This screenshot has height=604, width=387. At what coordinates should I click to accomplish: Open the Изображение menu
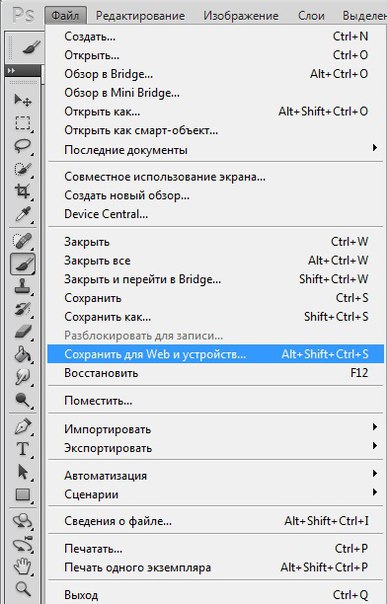(x=241, y=16)
